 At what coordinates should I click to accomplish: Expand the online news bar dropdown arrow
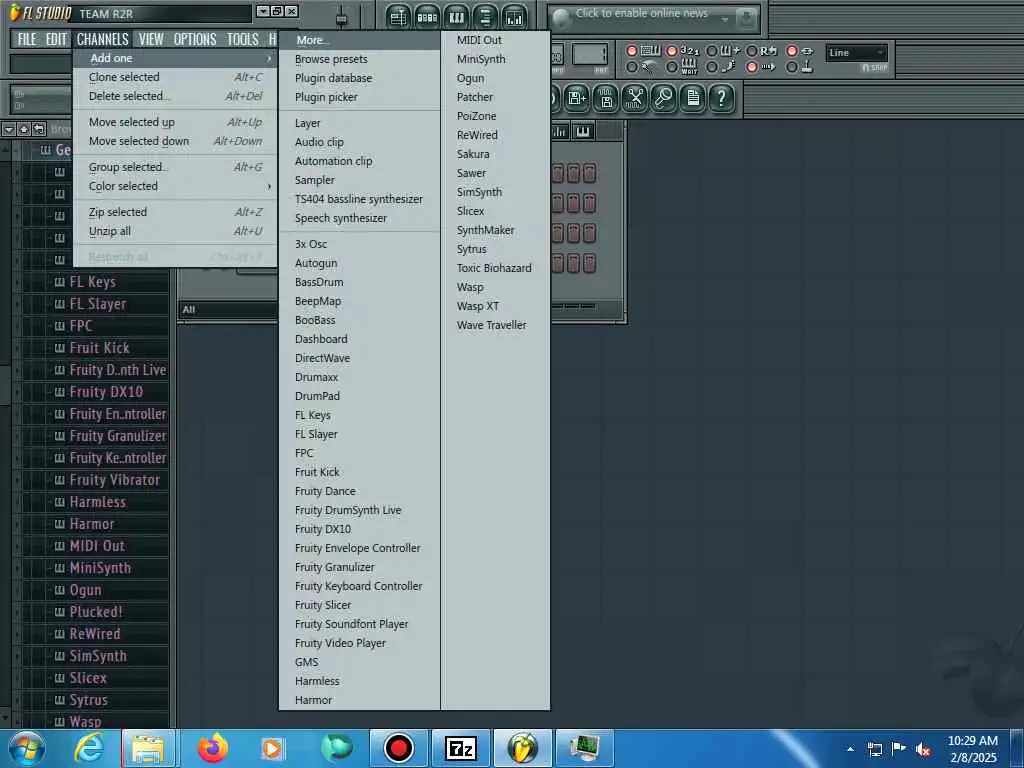[x=724, y=20]
